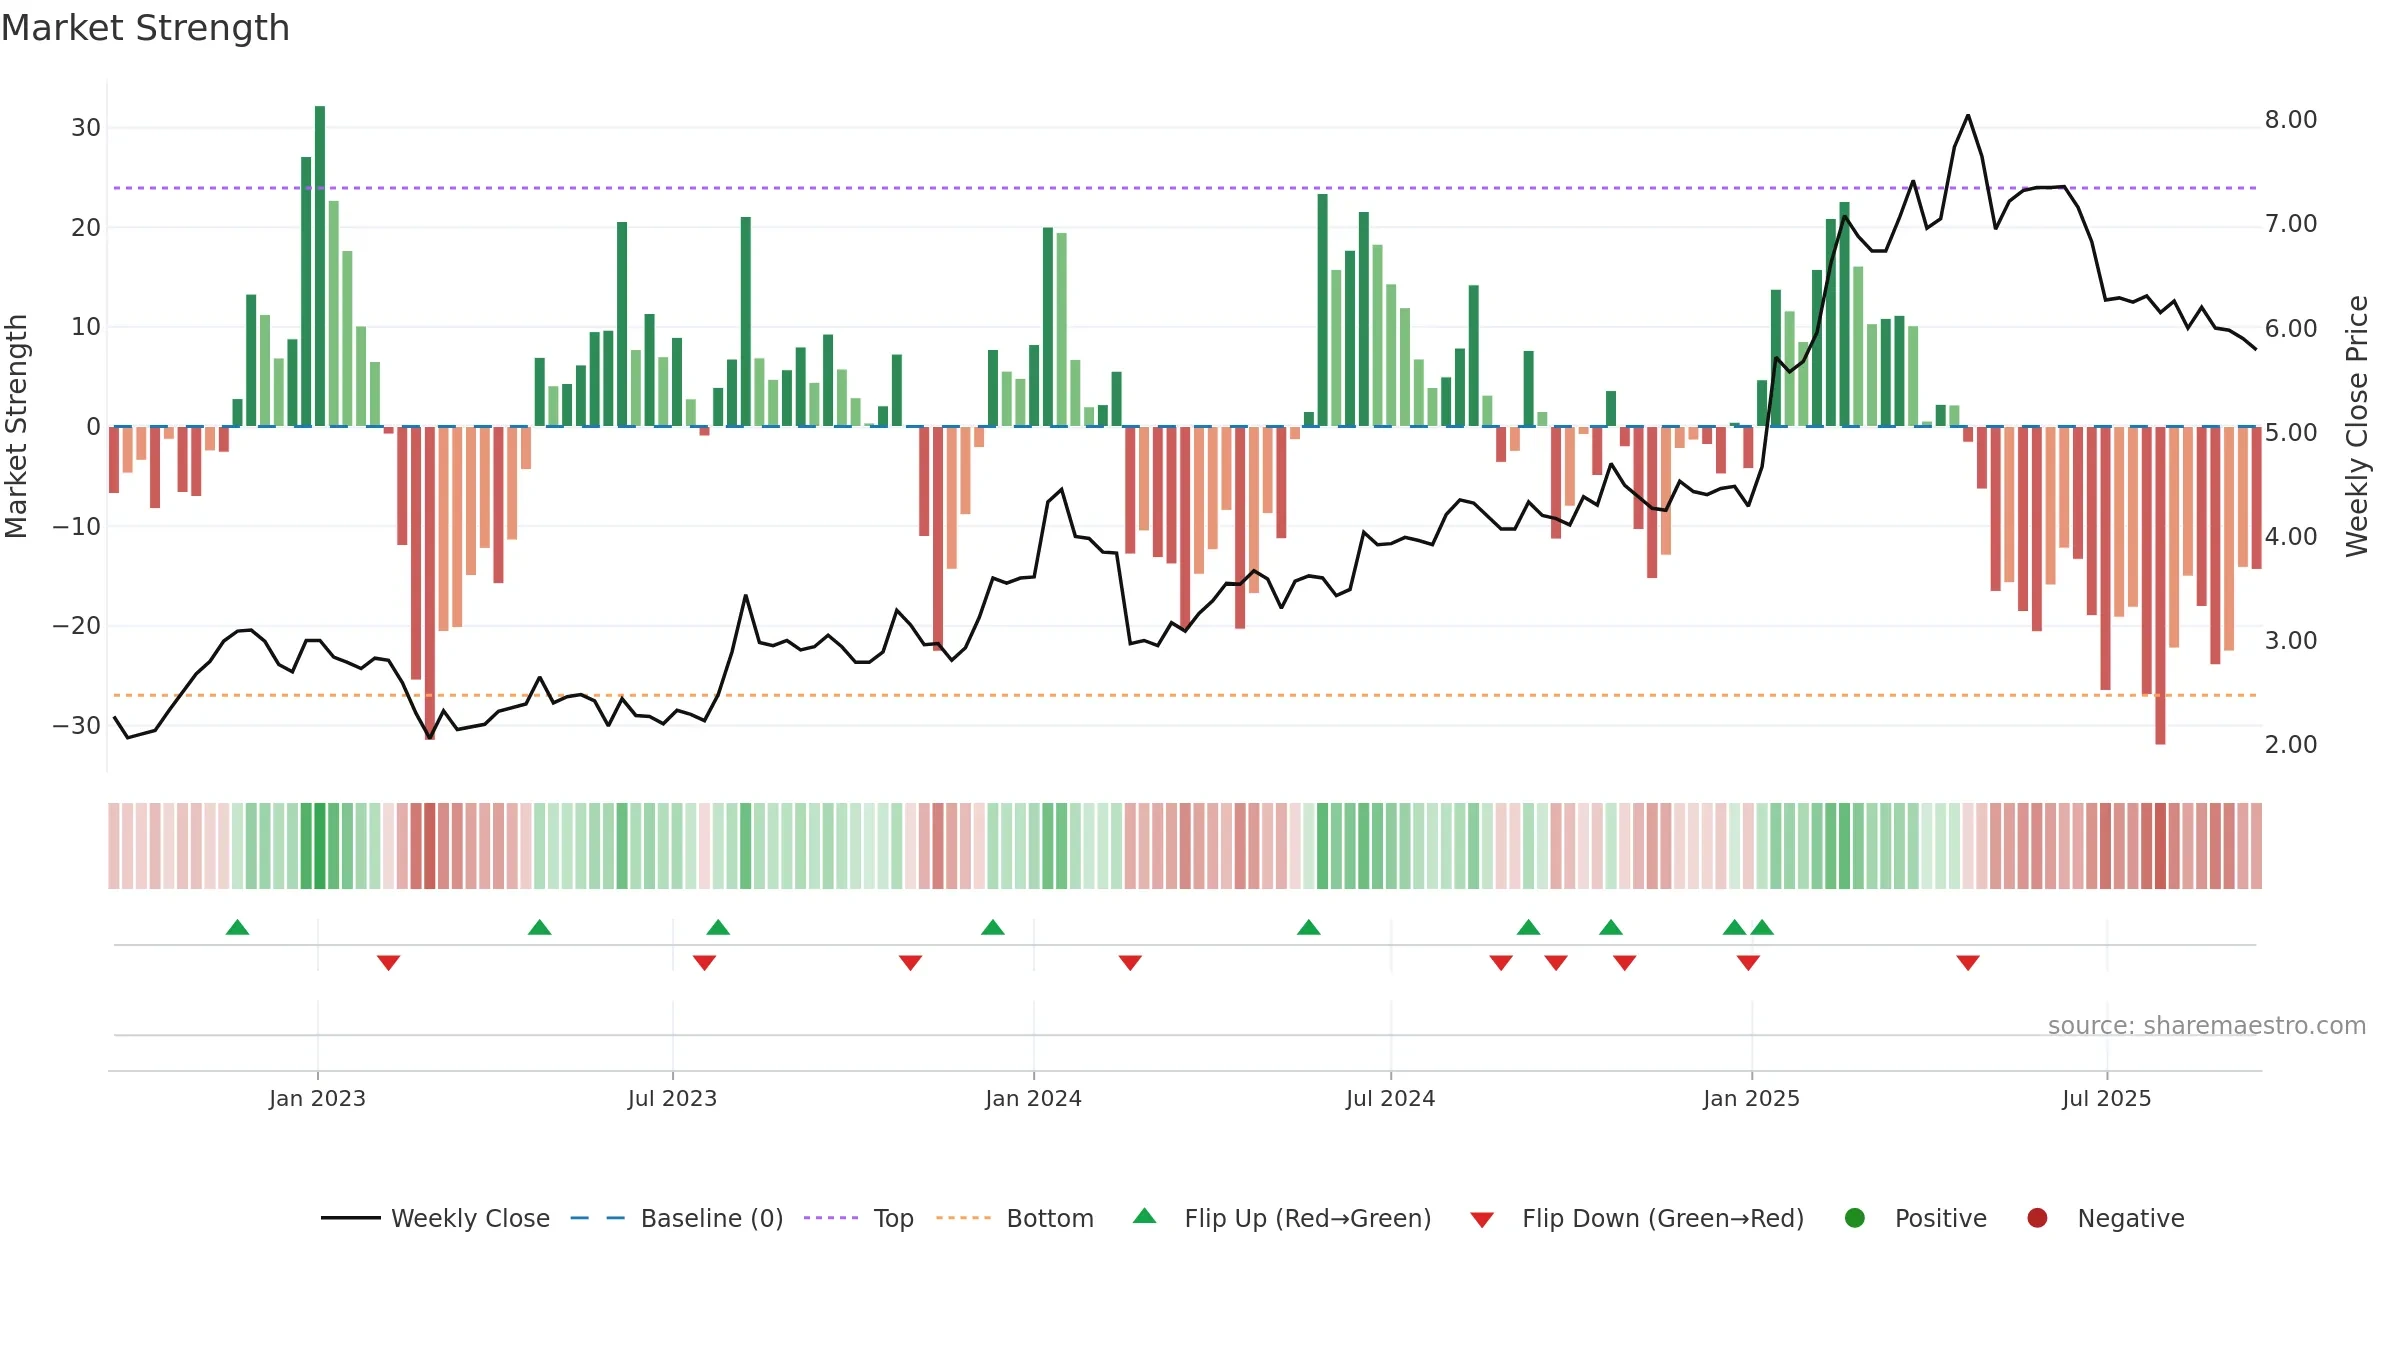Click the 30 tick on left axis
This screenshot has width=2400, height=1350.
(86, 128)
